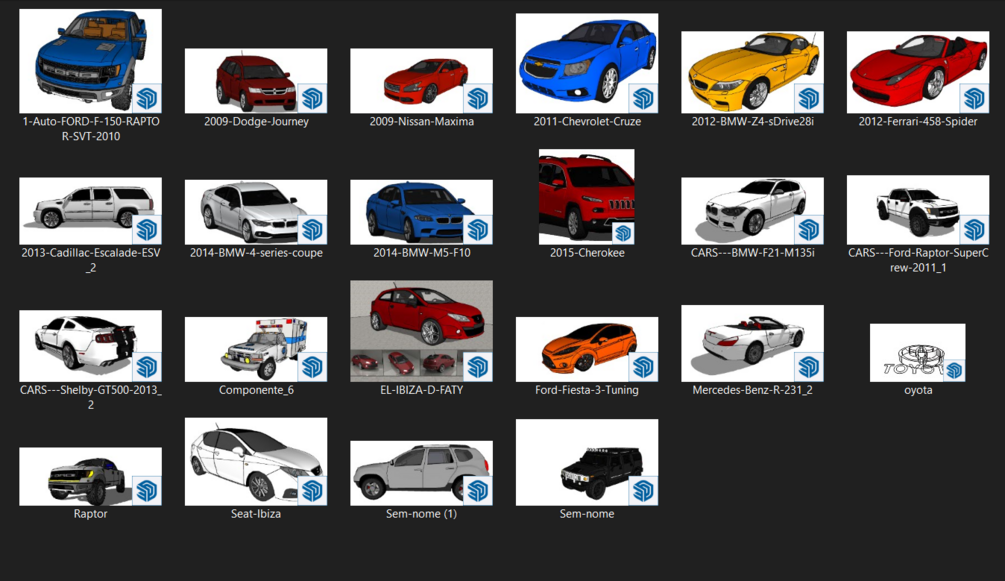Viewport: 1005px width, 581px height.
Task: Click the file name '2009-Nissan-Maxima'
Action: [x=422, y=121]
